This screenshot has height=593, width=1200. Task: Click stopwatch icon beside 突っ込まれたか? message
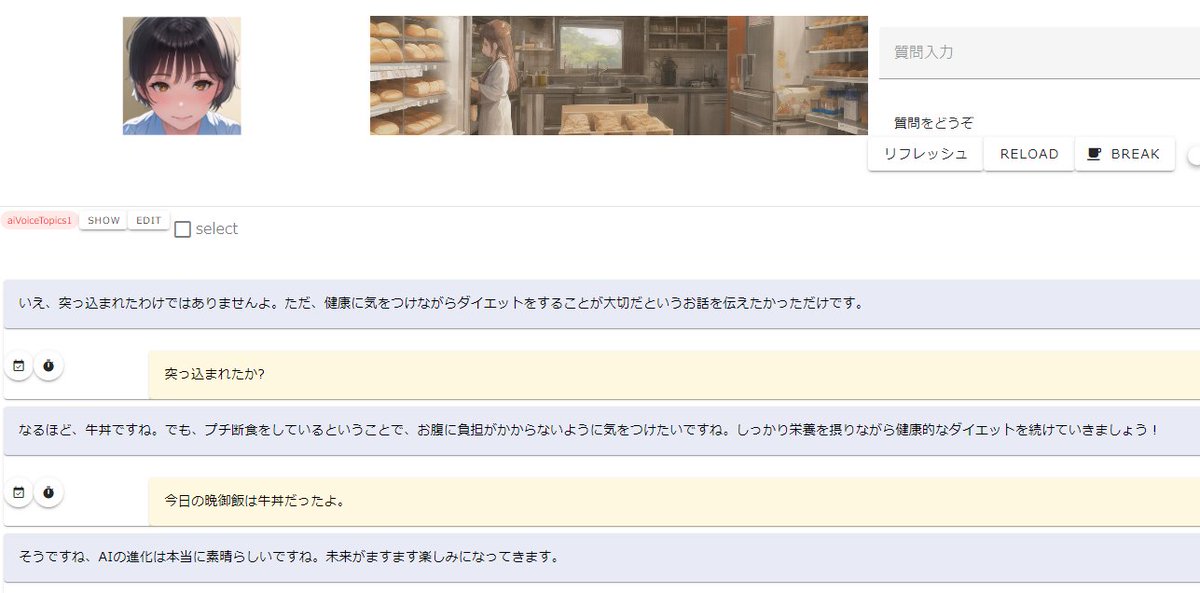click(x=48, y=366)
